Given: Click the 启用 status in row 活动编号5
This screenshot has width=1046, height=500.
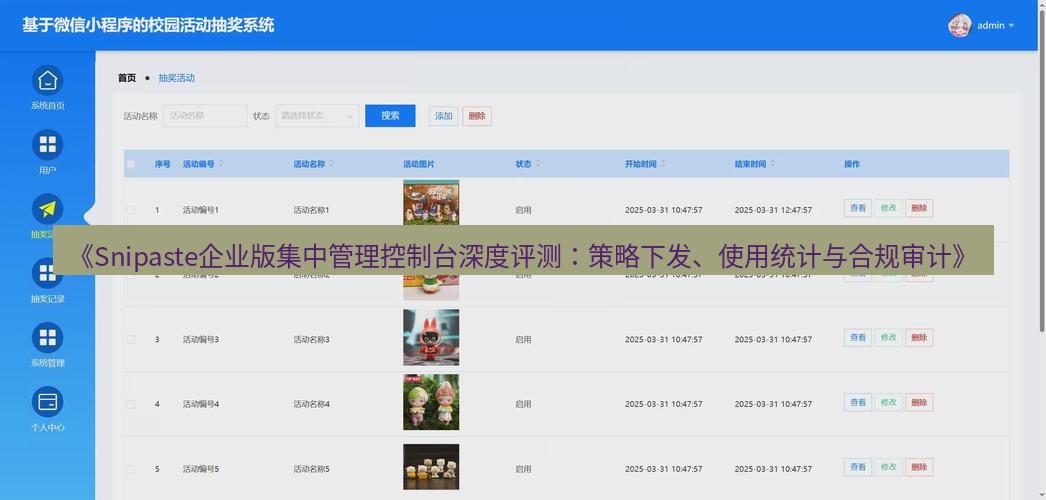Looking at the screenshot, I should pyautogui.click(x=523, y=469).
